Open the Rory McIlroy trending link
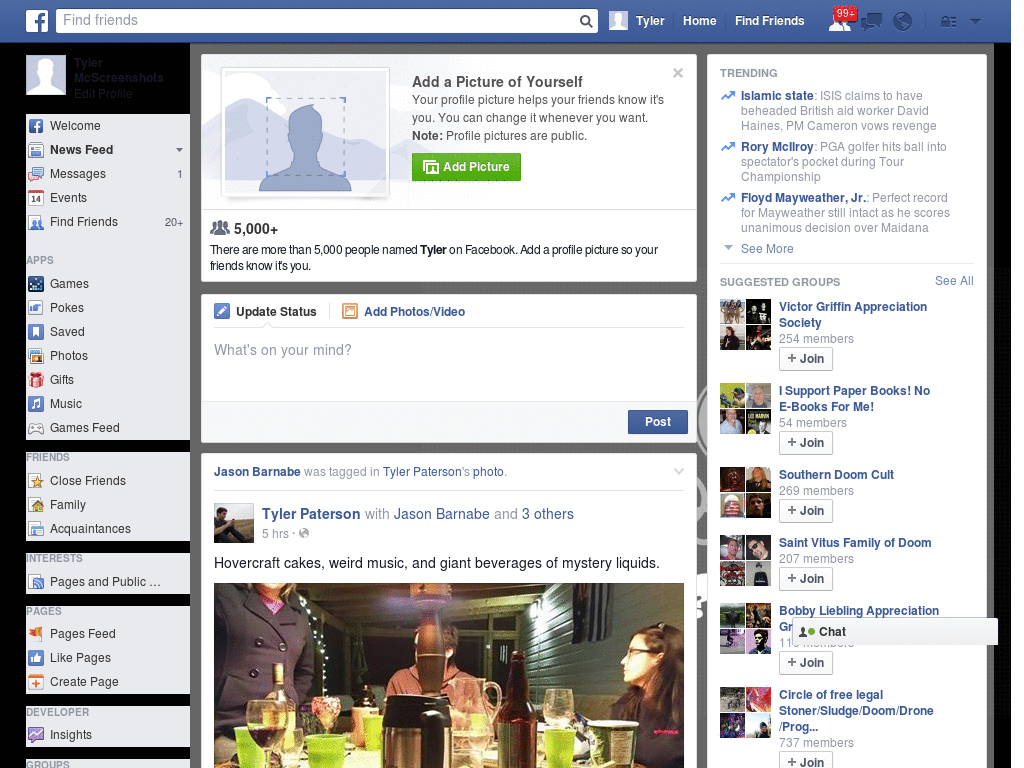1024x768 pixels. (x=777, y=147)
